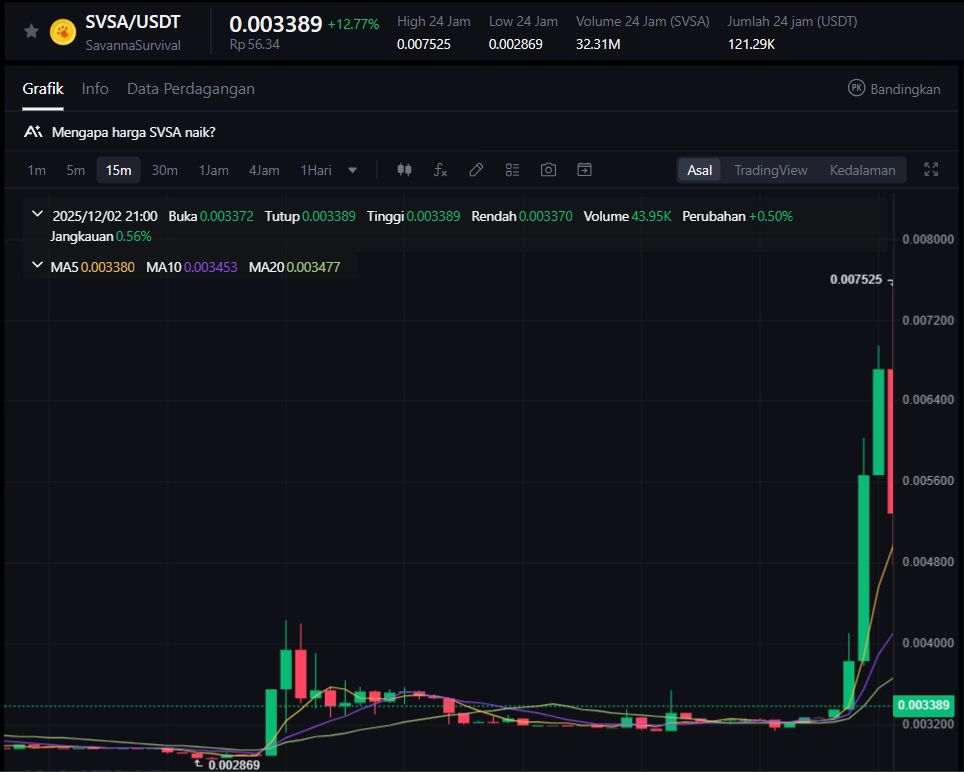Open chart settings list icon
The width and height of the screenshot is (964, 772).
coord(512,170)
